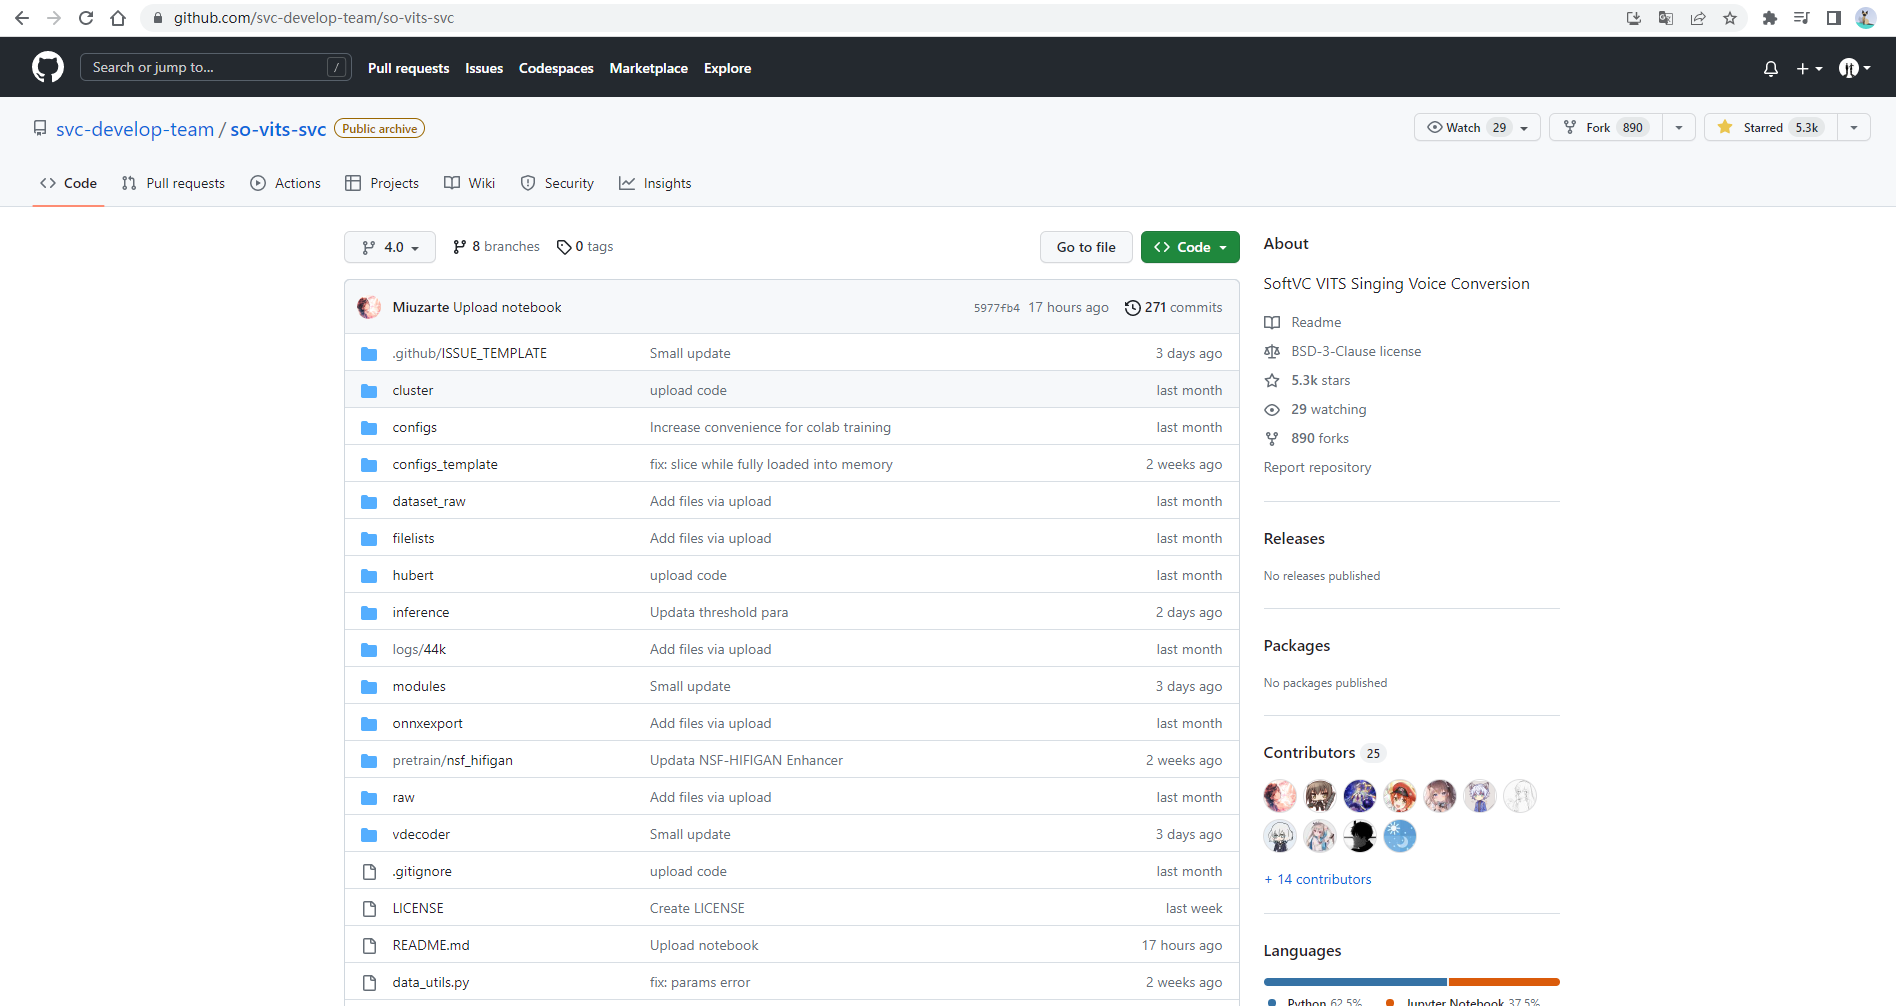The width and height of the screenshot is (1896, 1006).
Task: Open the 5977fb4 commit hash
Action: pos(997,308)
